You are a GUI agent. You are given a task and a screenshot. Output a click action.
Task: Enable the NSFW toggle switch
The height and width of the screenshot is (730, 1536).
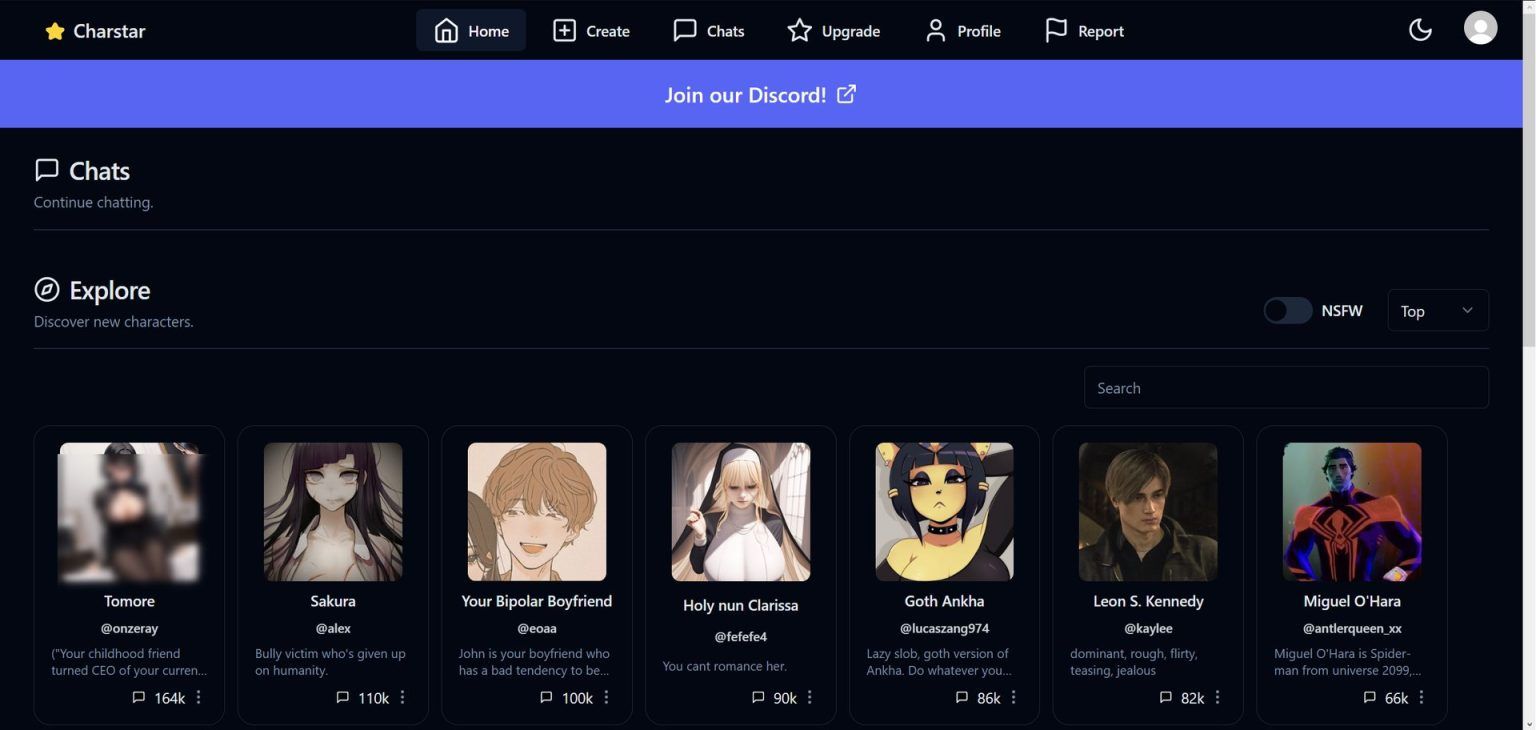1287,310
